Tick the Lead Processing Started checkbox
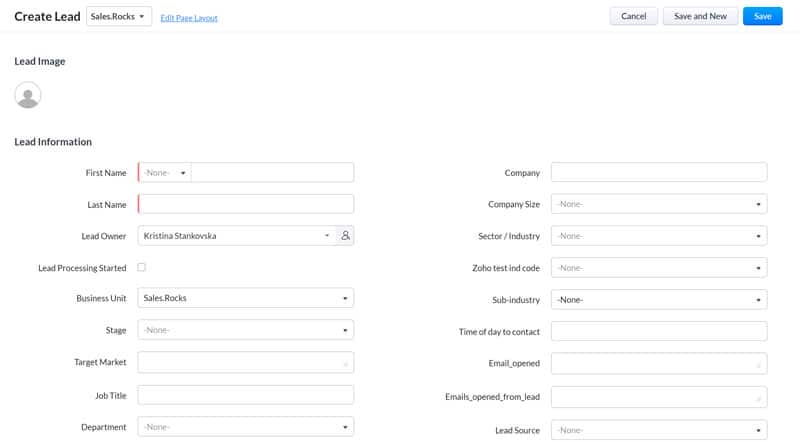 click(x=142, y=267)
